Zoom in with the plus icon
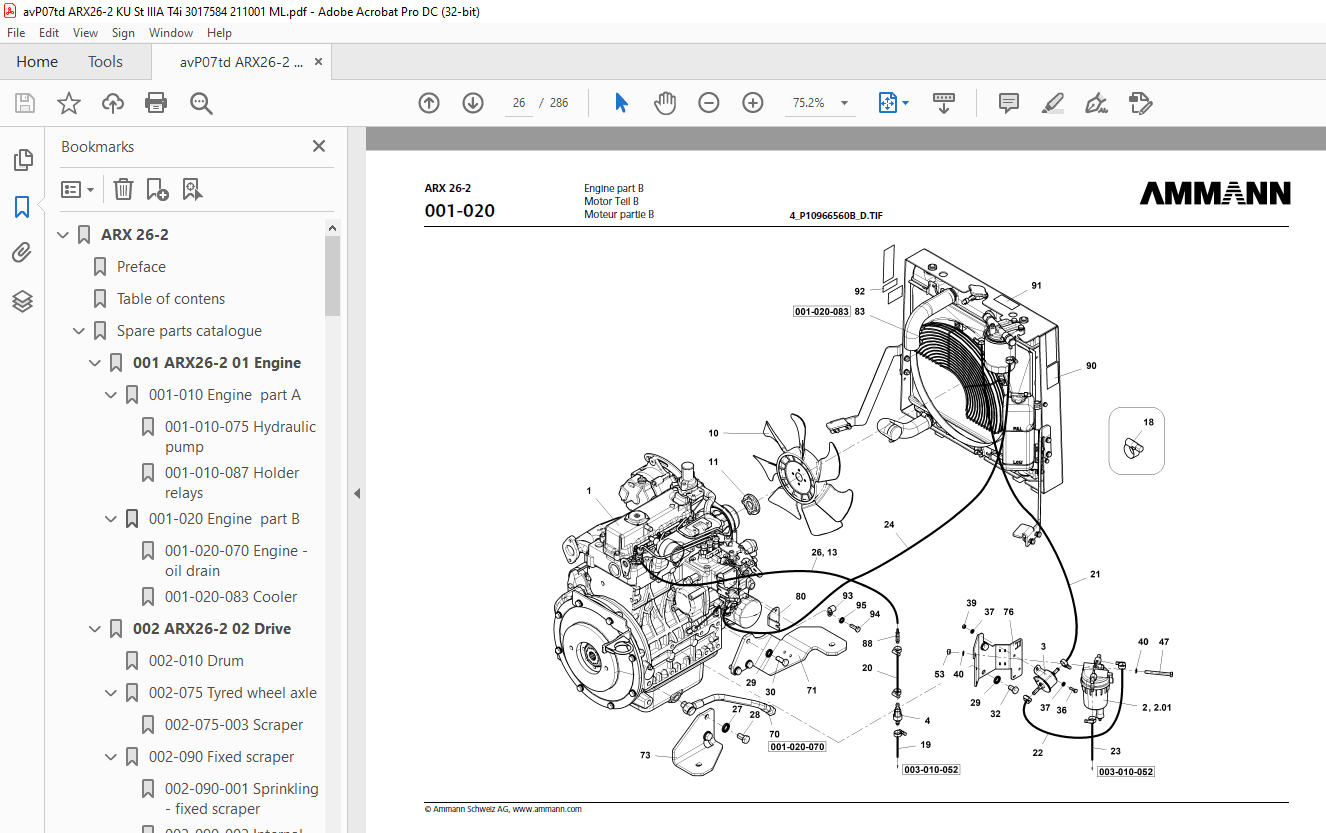This screenshot has height=833, width=1326. click(x=753, y=103)
